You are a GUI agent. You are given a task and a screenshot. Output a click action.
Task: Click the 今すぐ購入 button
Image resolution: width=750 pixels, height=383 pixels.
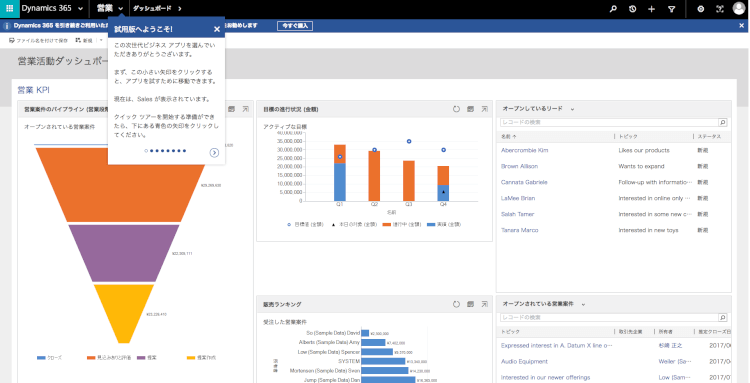(295, 26)
